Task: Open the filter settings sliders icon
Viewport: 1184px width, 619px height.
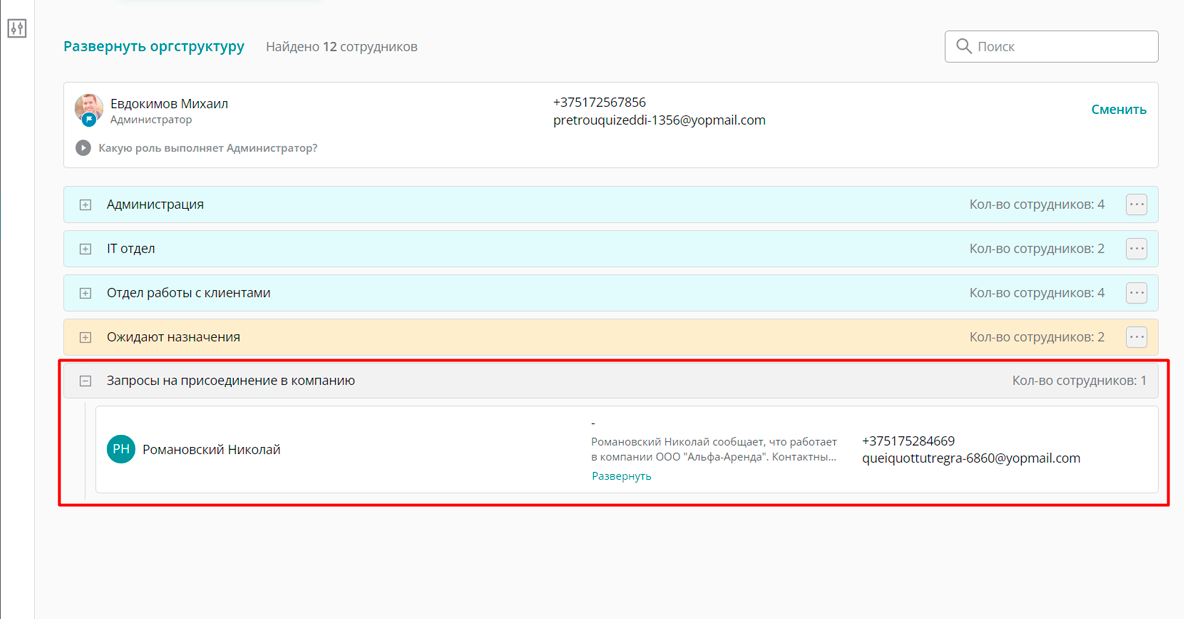Action: tap(17, 29)
